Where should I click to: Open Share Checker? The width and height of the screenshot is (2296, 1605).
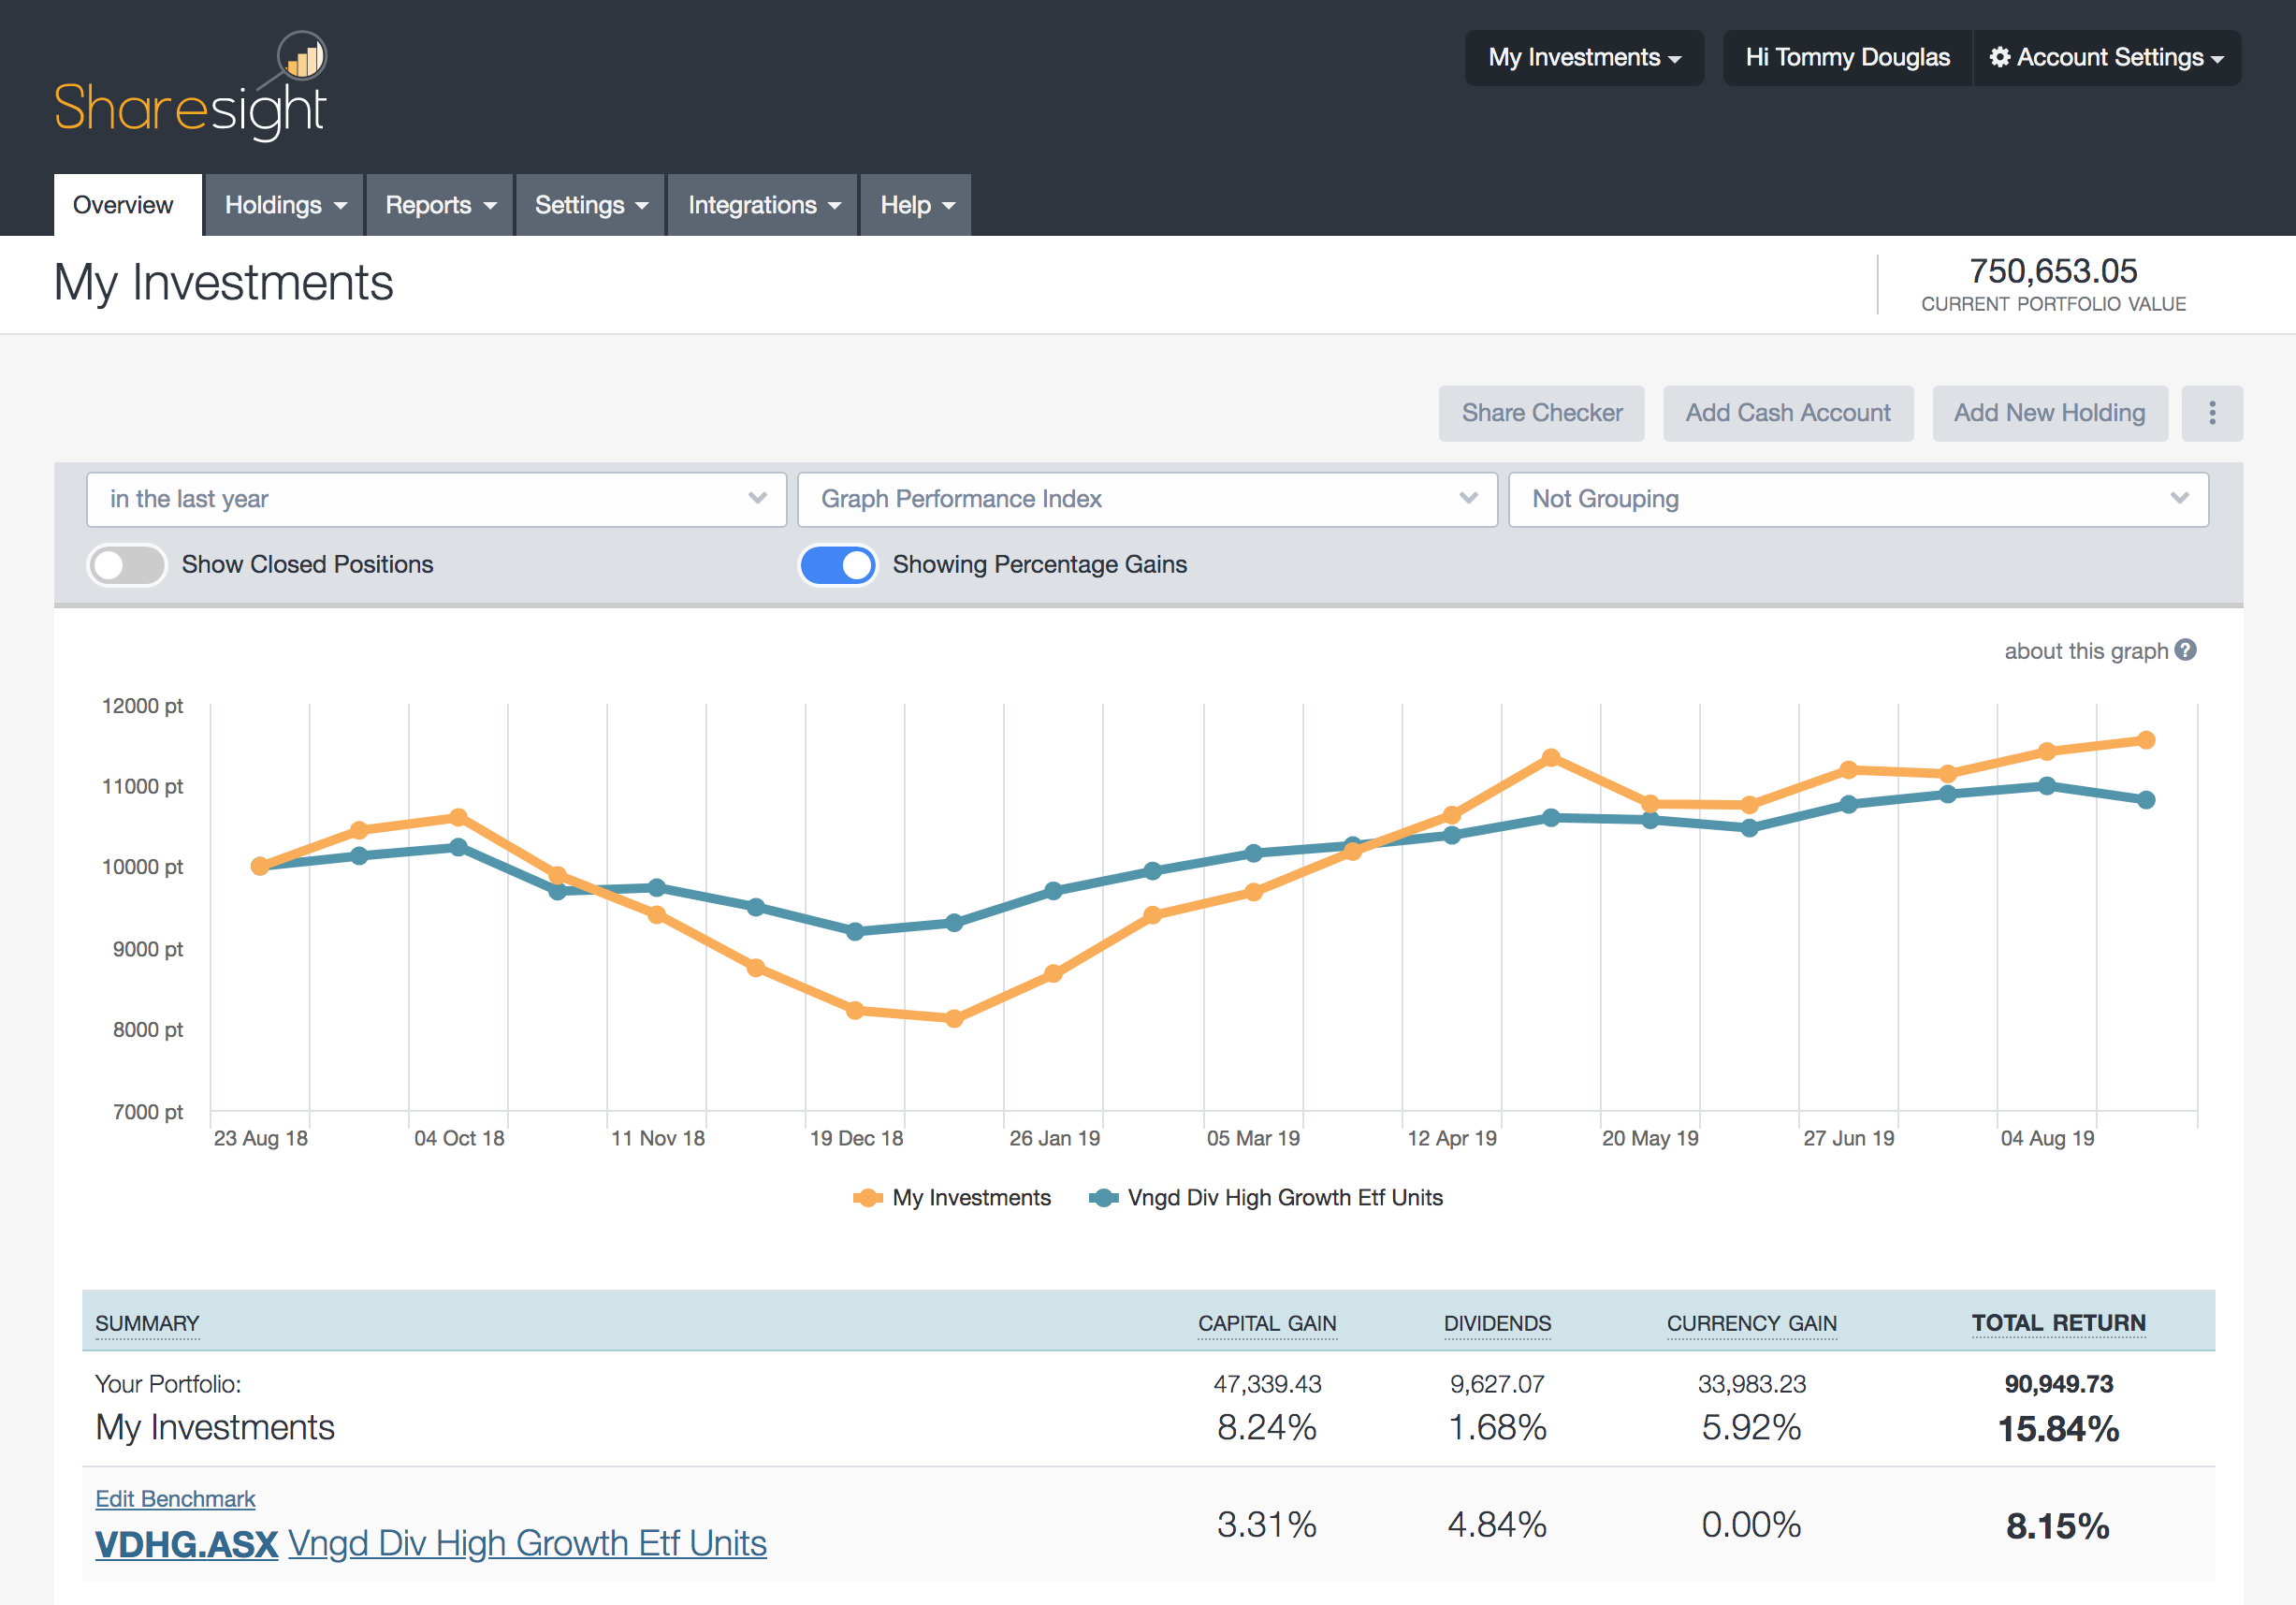coord(1541,413)
